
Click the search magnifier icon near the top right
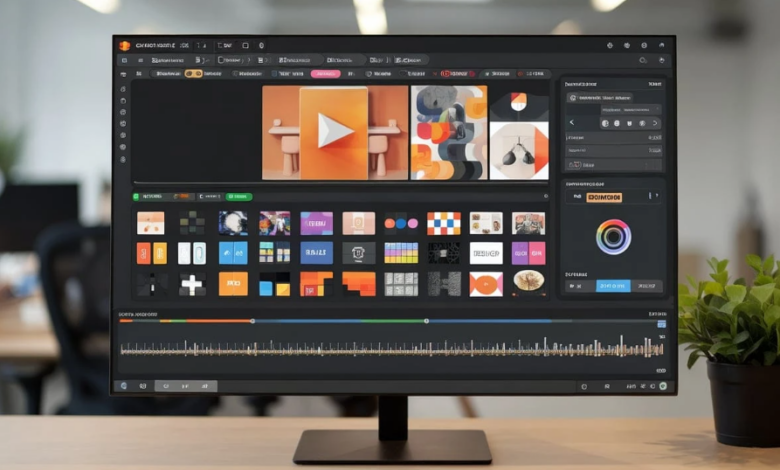(643, 60)
